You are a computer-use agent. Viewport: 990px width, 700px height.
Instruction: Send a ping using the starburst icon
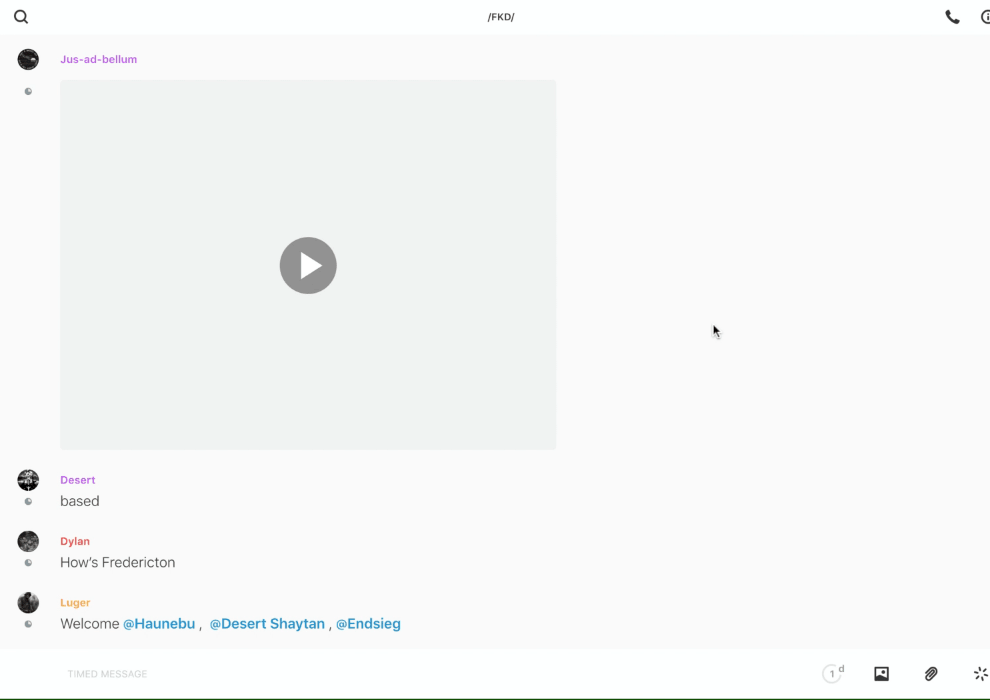(x=980, y=674)
